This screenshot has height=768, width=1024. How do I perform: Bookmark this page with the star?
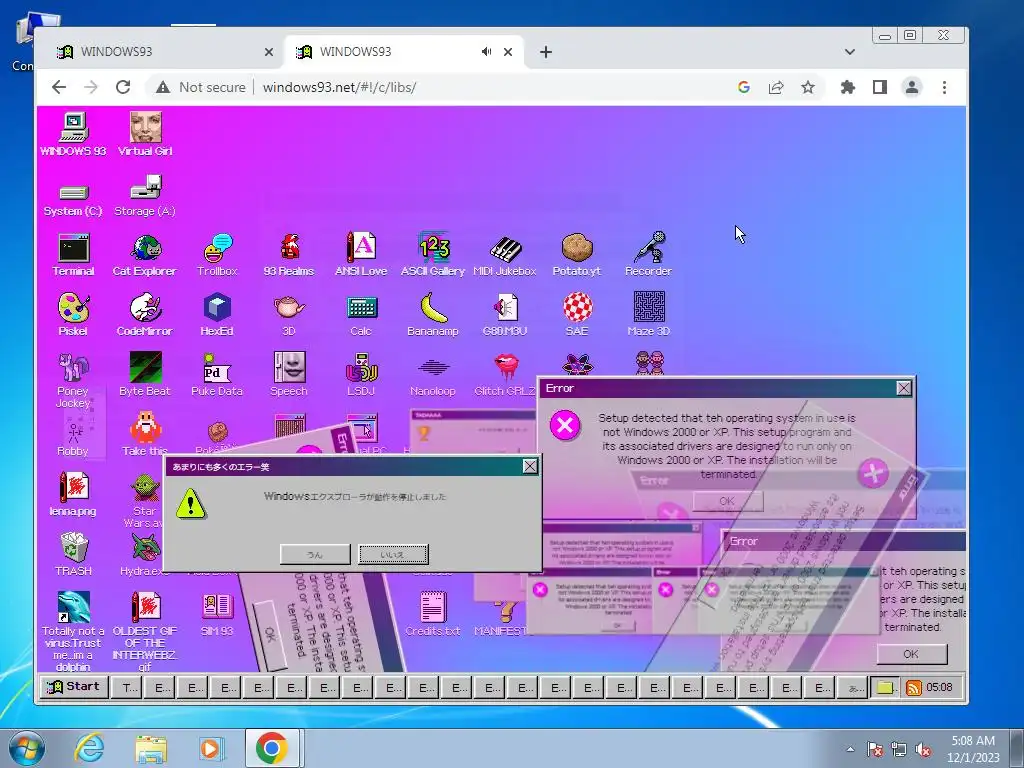pos(808,88)
